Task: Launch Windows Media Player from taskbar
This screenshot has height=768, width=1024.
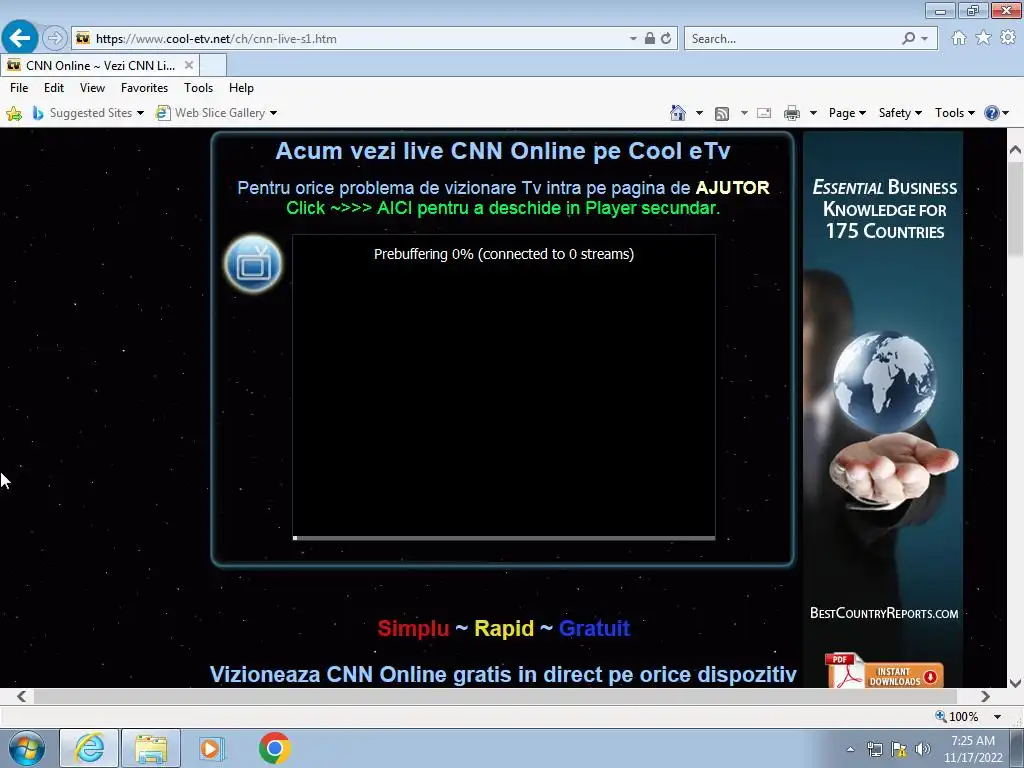Action: pyautogui.click(x=211, y=748)
